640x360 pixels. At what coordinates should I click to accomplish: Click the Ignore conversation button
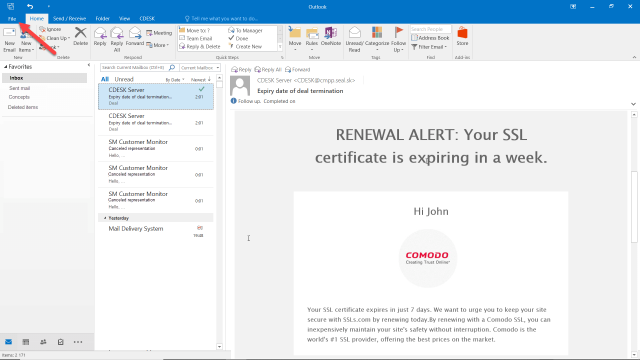coord(50,29)
